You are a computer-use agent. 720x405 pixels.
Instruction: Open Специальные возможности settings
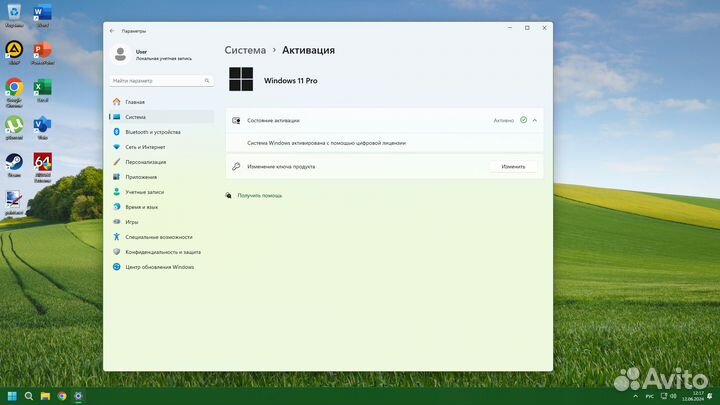coord(161,237)
